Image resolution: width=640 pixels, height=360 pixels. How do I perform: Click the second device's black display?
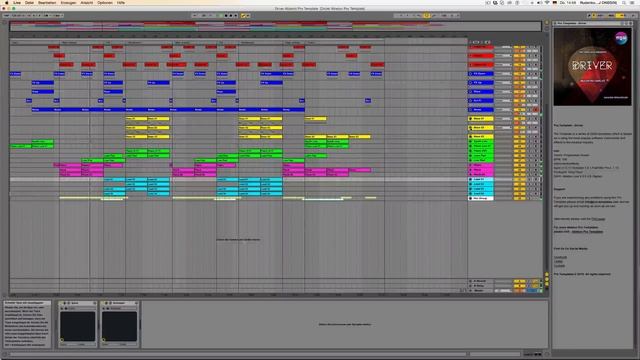tap(119, 327)
